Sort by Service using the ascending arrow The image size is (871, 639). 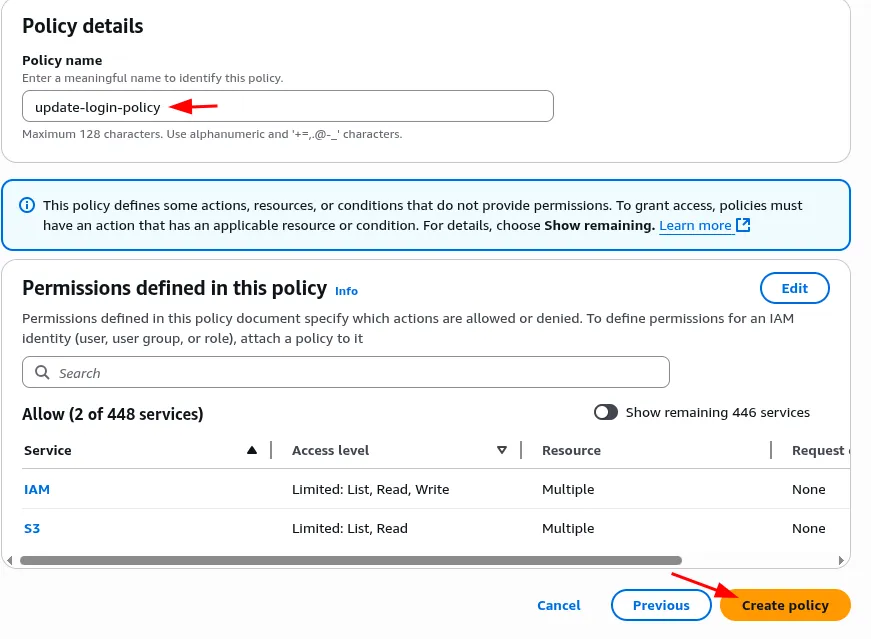click(x=252, y=450)
